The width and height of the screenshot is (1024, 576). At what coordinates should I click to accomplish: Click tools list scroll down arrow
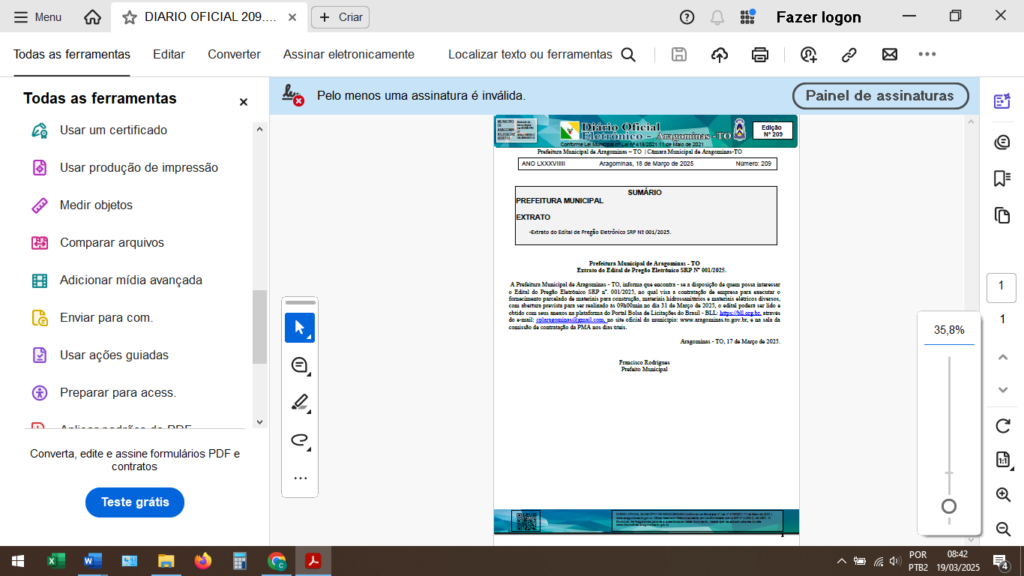click(x=260, y=423)
